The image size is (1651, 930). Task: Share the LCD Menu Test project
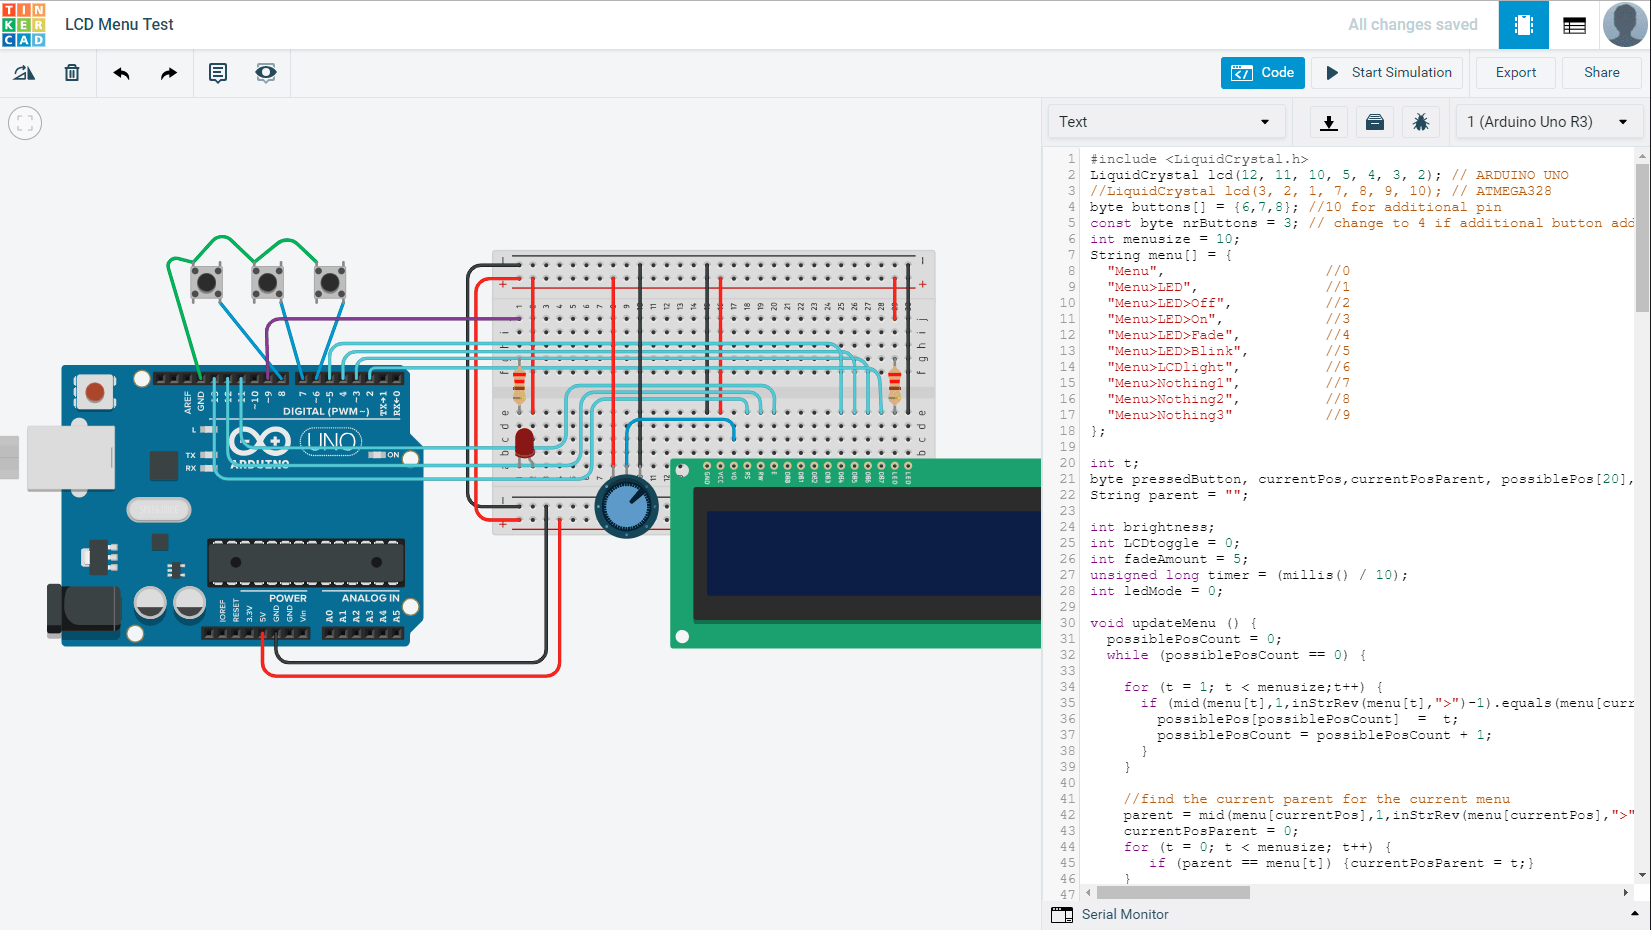coord(1601,72)
